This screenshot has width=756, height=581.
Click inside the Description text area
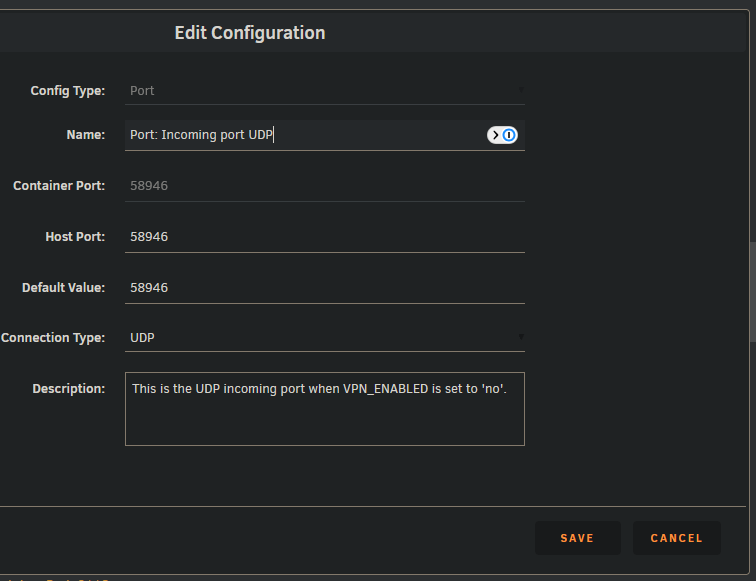coord(324,409)
